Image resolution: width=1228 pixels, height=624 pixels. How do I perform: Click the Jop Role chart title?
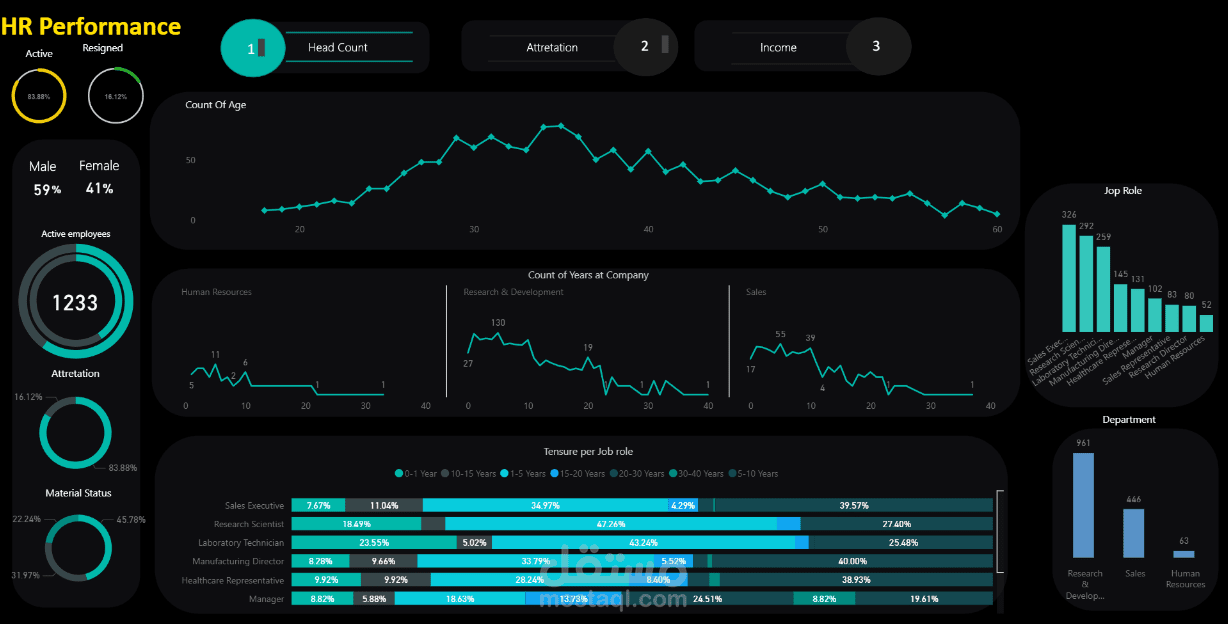coord(1123,190)
